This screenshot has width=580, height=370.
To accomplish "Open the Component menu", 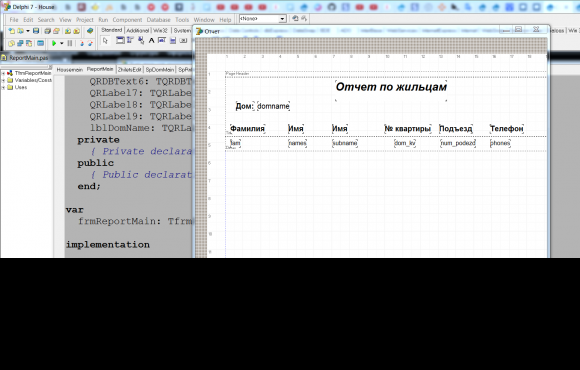I will [x=127, y=20].
